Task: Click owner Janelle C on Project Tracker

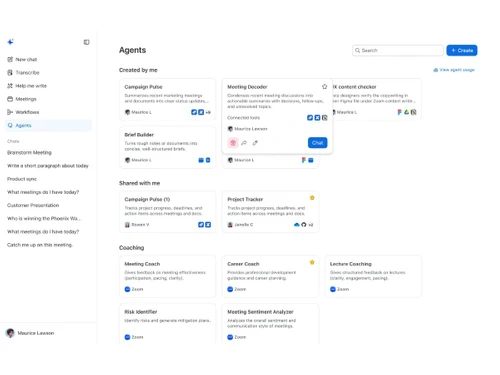Action: [x=244, y=225]
